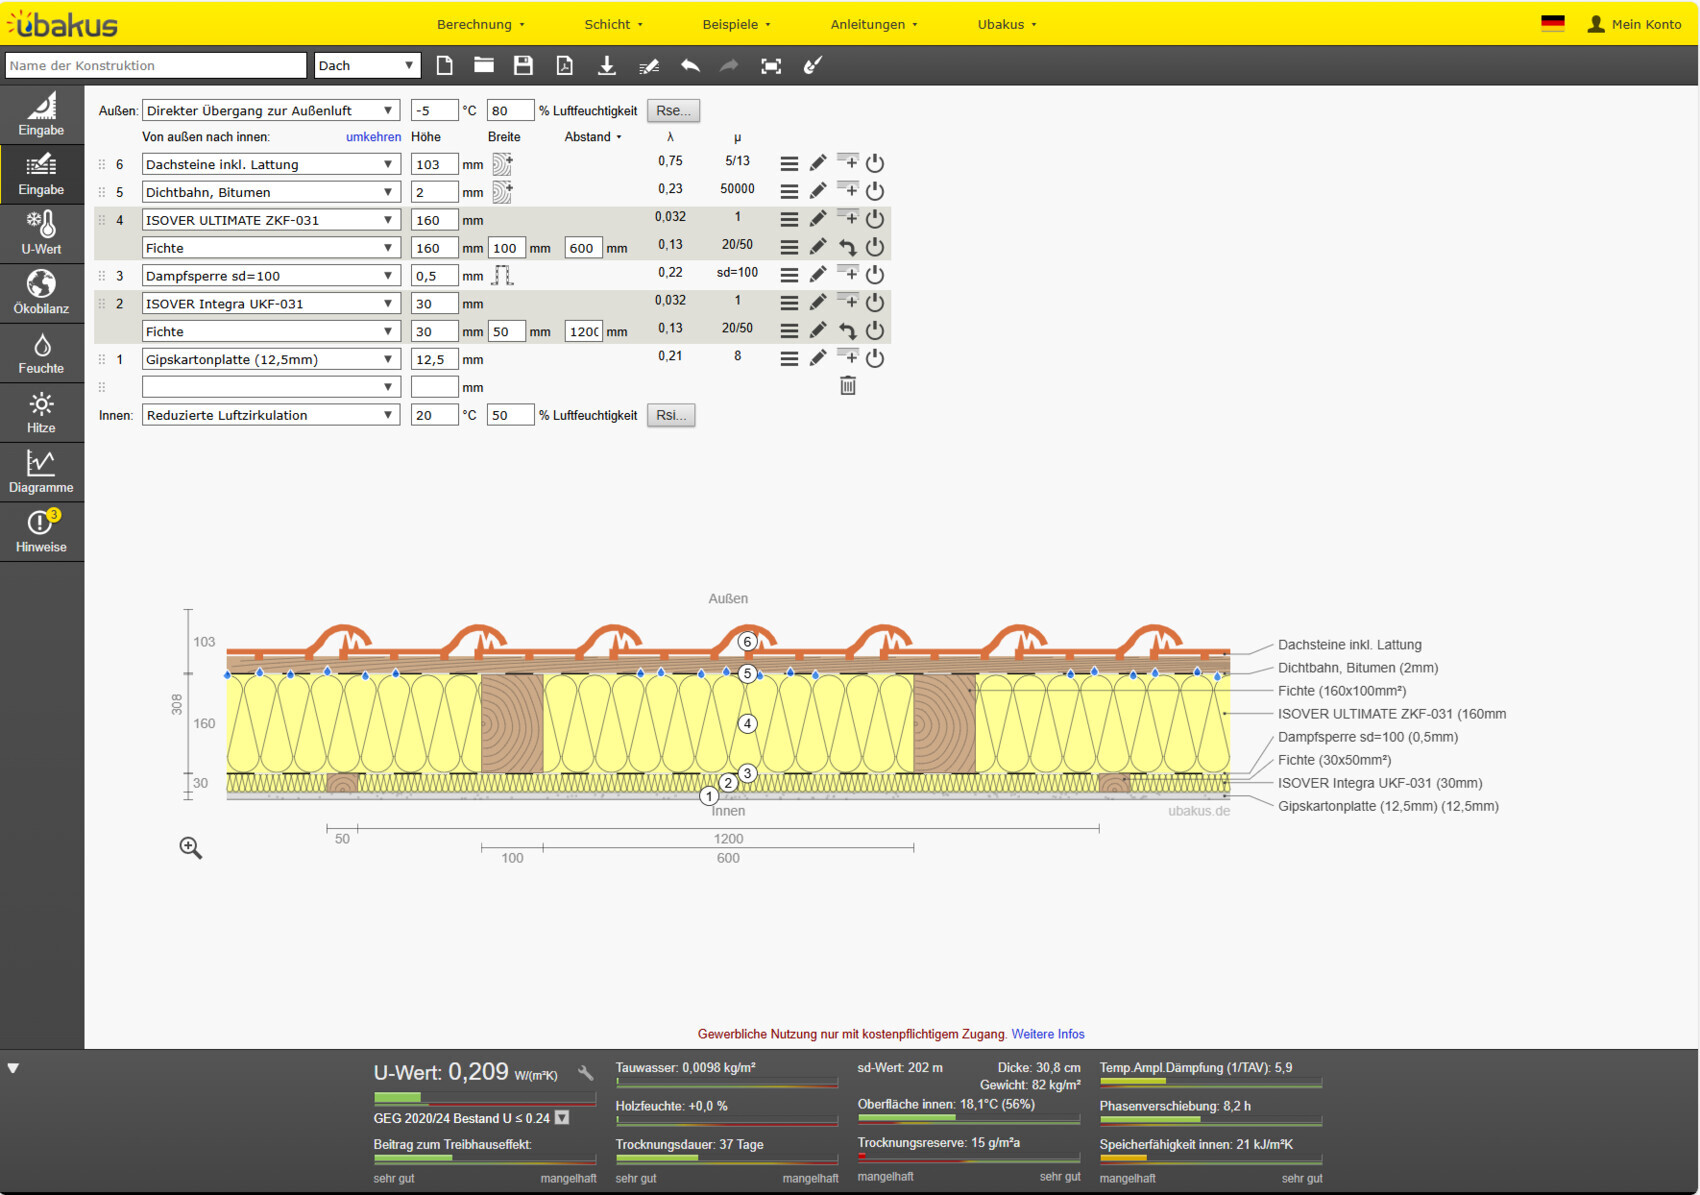Open the Reduzierte Luftzirkulation dropdown
1700x1195 pixels.
[270, 415]
